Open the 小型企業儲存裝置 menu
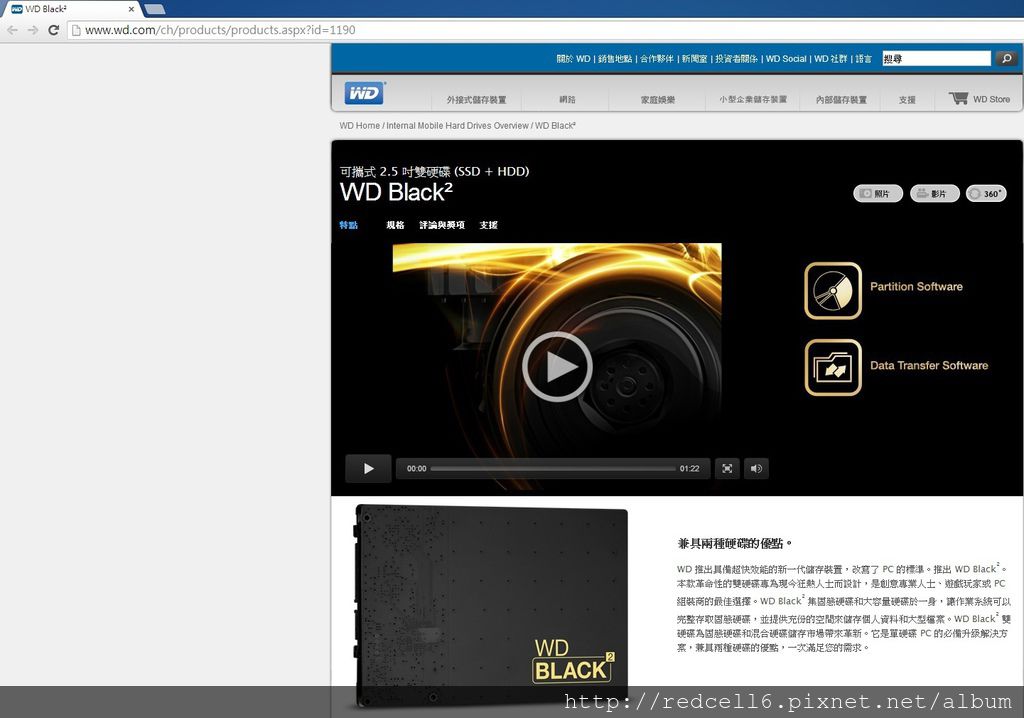The height and width of the screenshot is (718, 1024). click(x=753, y=100)
